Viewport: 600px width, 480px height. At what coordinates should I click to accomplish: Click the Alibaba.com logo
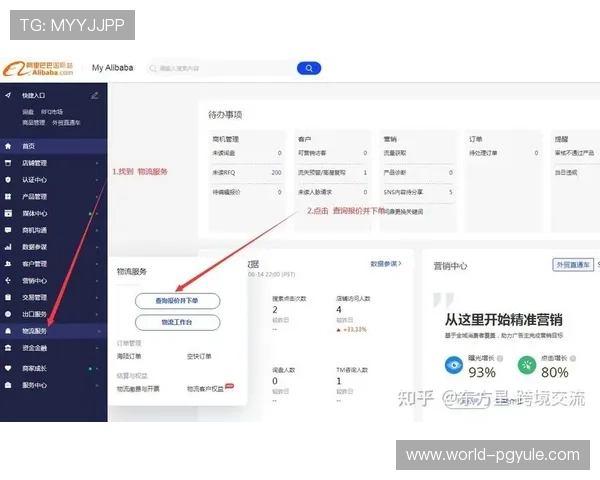click(x=38, y=69)
